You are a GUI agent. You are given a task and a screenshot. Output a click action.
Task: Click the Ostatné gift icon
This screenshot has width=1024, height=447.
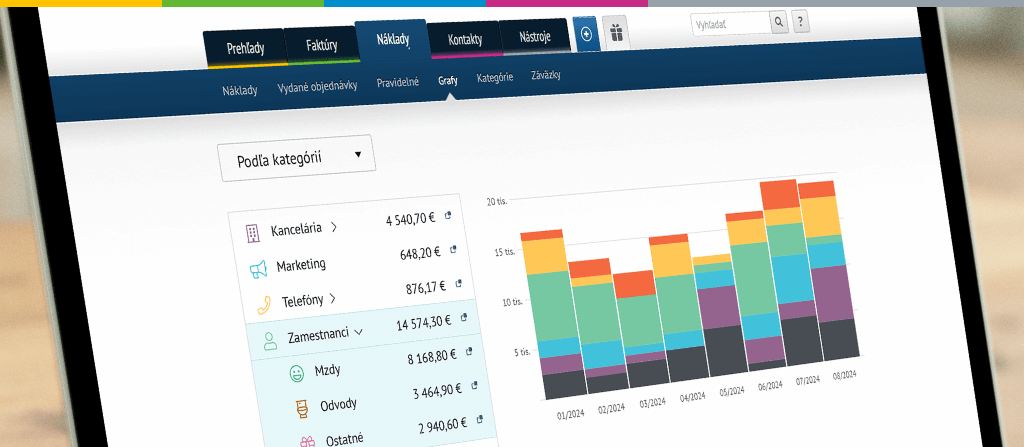point(308,442)
